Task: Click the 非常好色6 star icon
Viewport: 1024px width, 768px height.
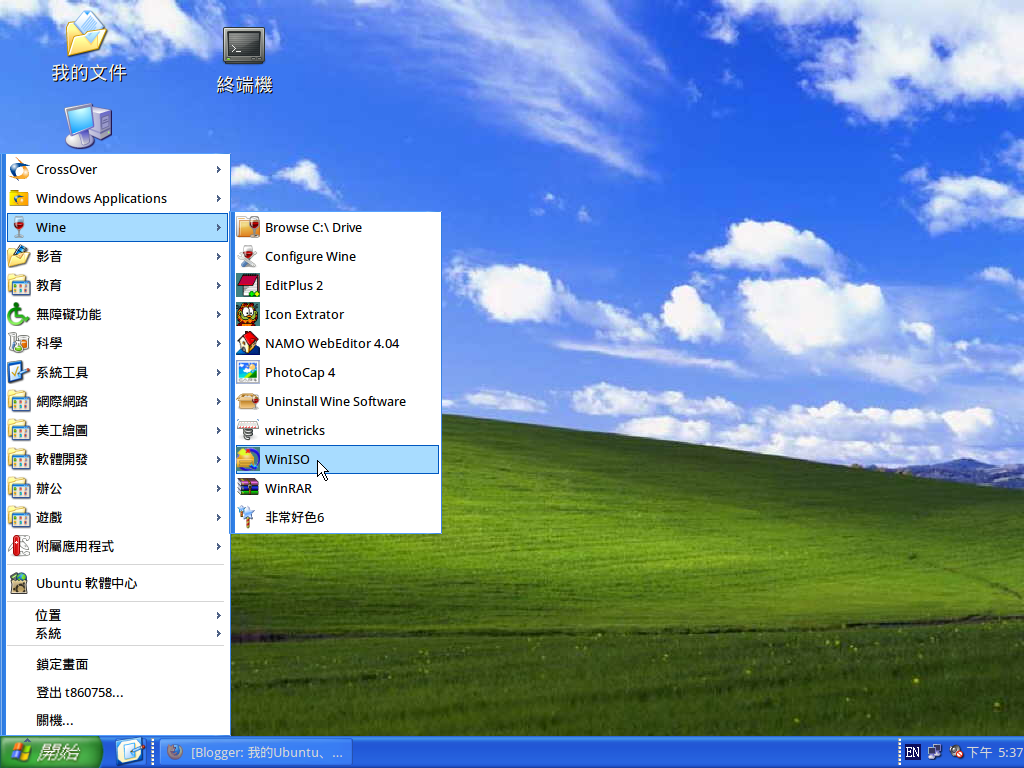Action: [247, 517]
